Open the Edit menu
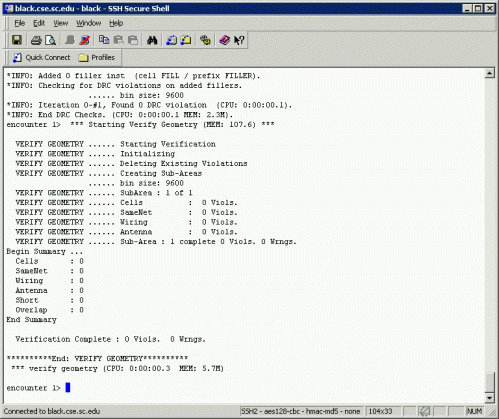The width and height of the screenshot is (499, 419). (39, 23)
